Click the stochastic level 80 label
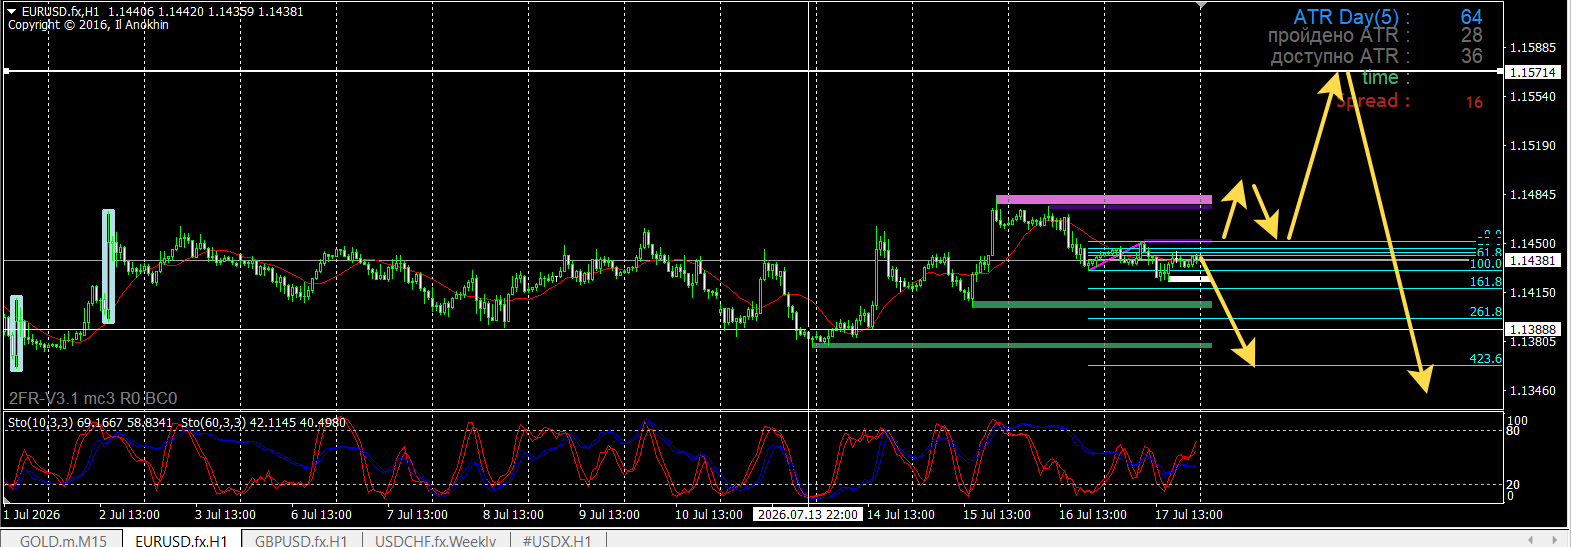Viewport: 1571px width, 547px height. [x=1513, y=431]
